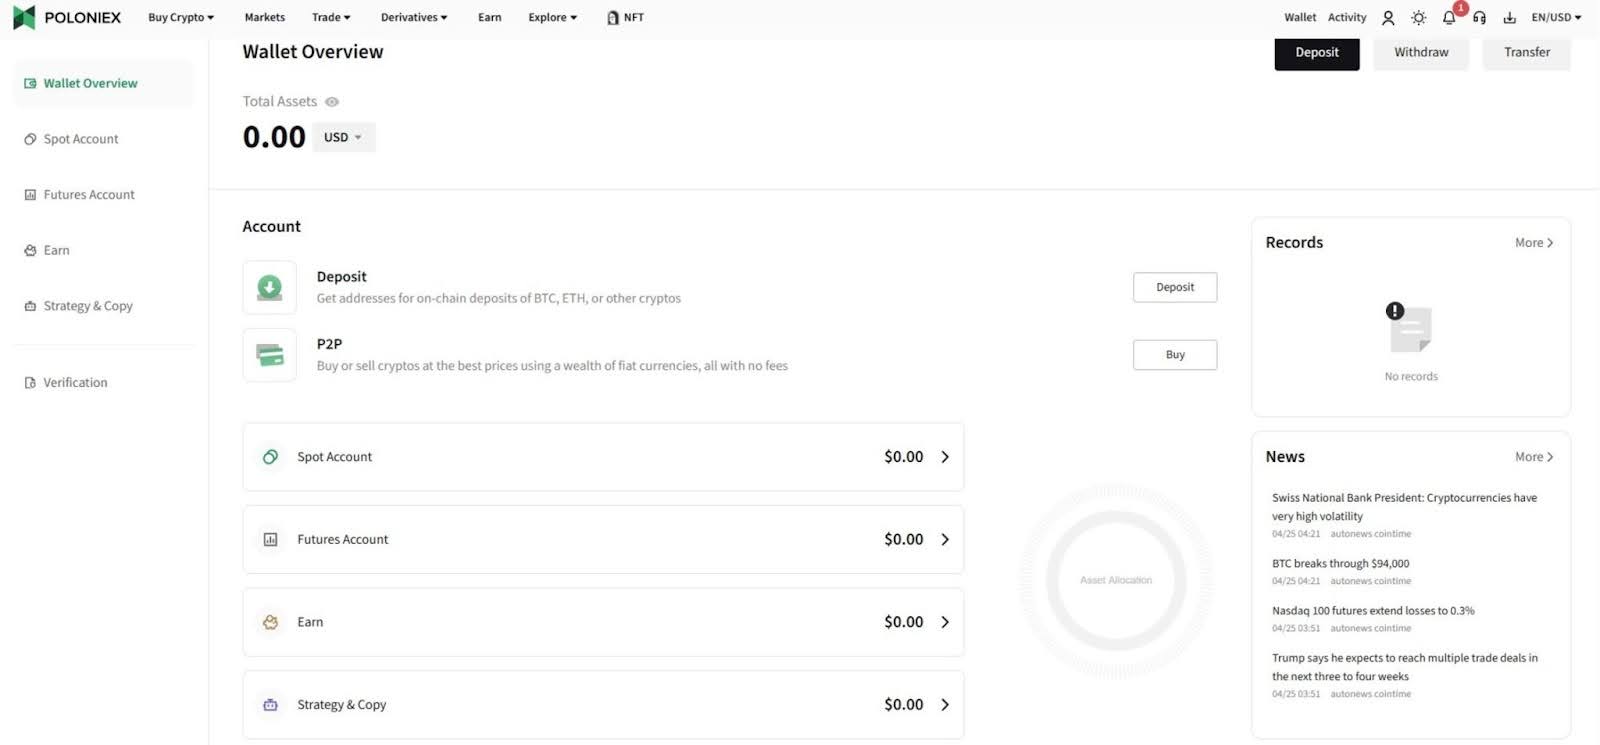Click the Poloniex logo
The image size is (1600, 745).
point(67,17)
